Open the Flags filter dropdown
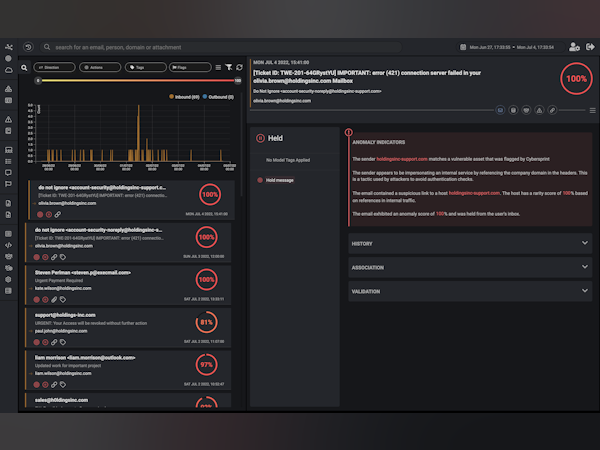The height and width of the screenshot is (450, 600). [x=190, y=67]
